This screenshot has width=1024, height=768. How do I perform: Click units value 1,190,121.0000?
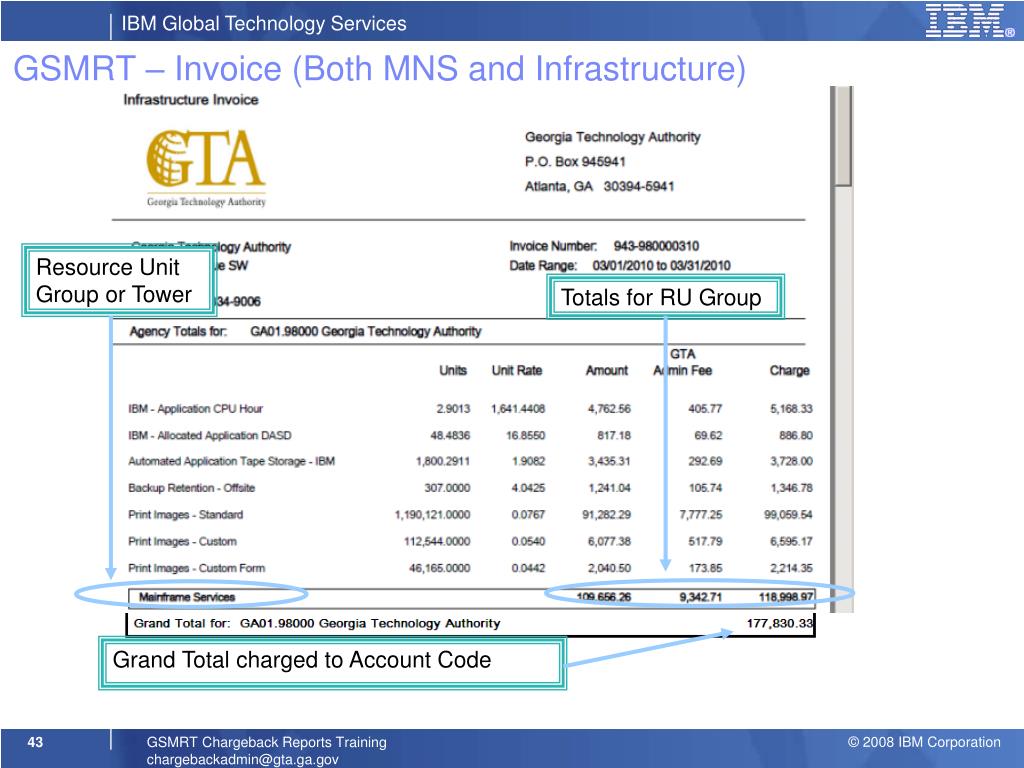click(x=432, y=515)
